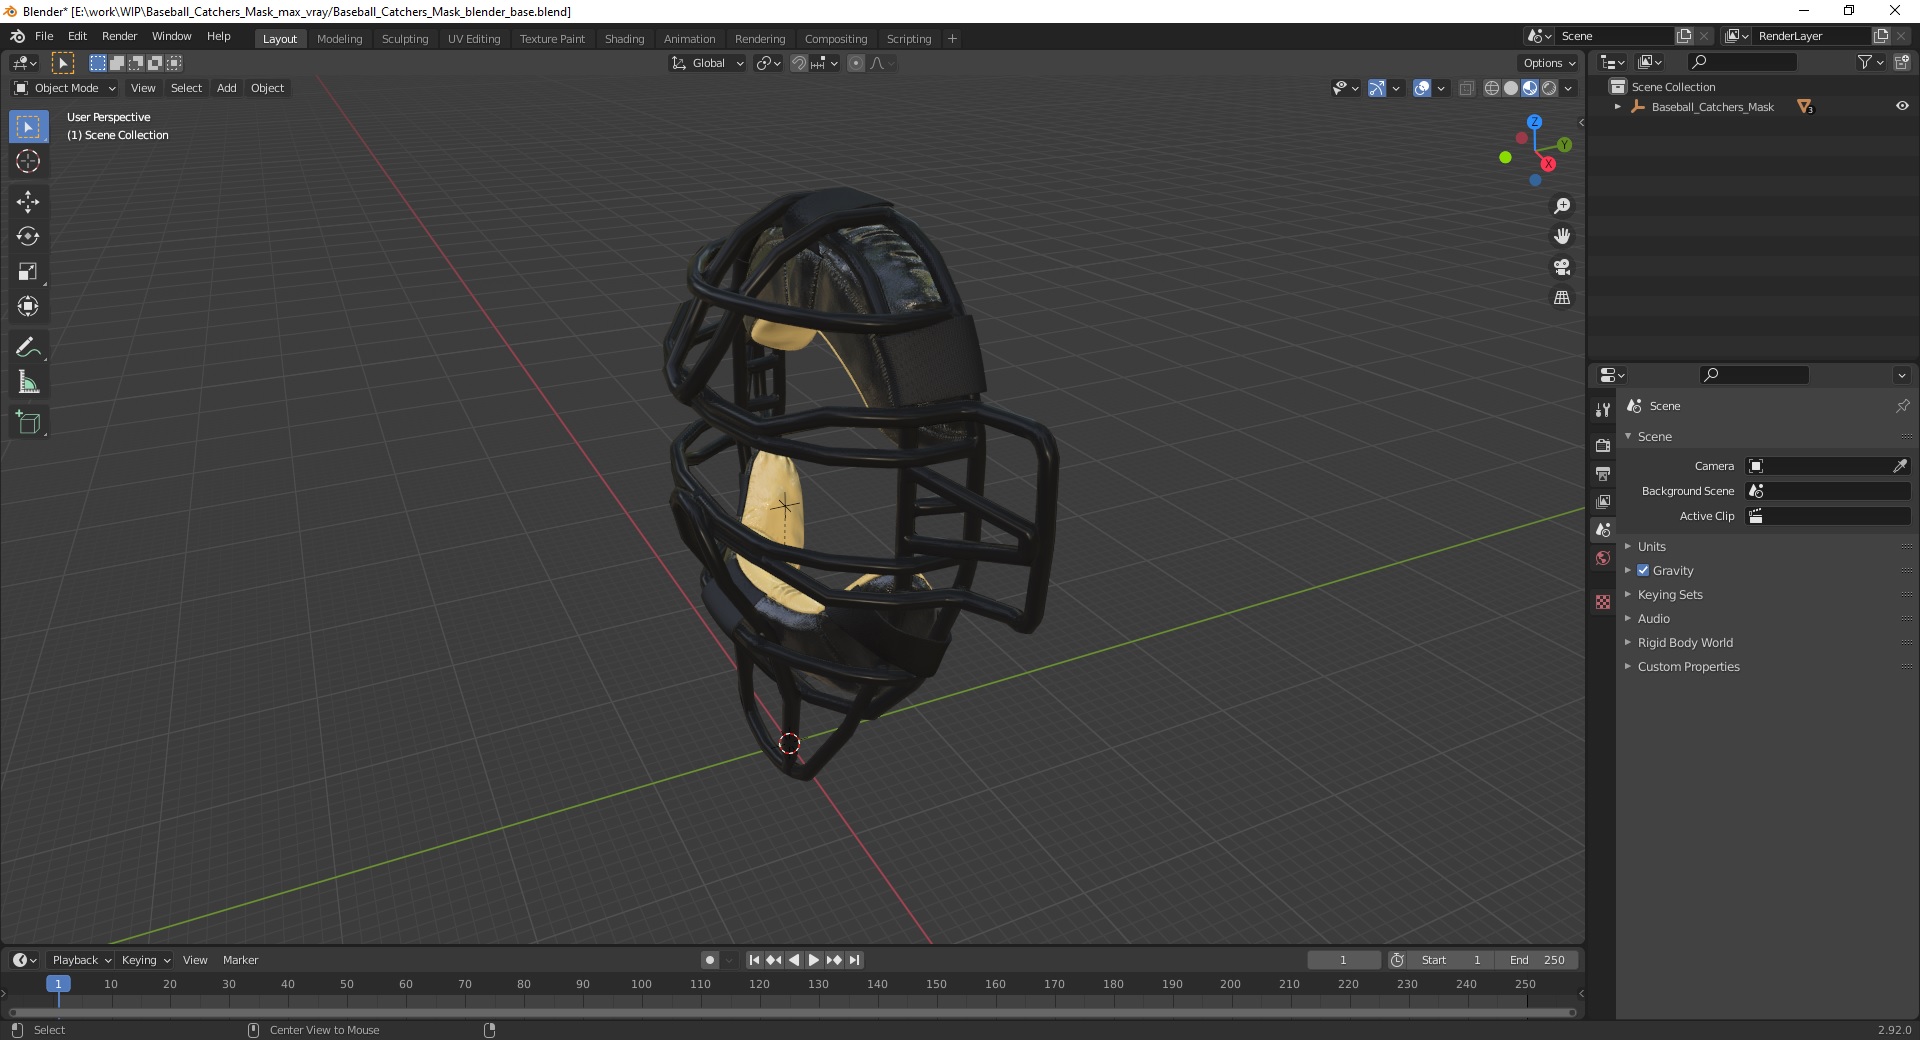1920x1040 pixels.
Task: Play animation forward
Action: [814, 960]
